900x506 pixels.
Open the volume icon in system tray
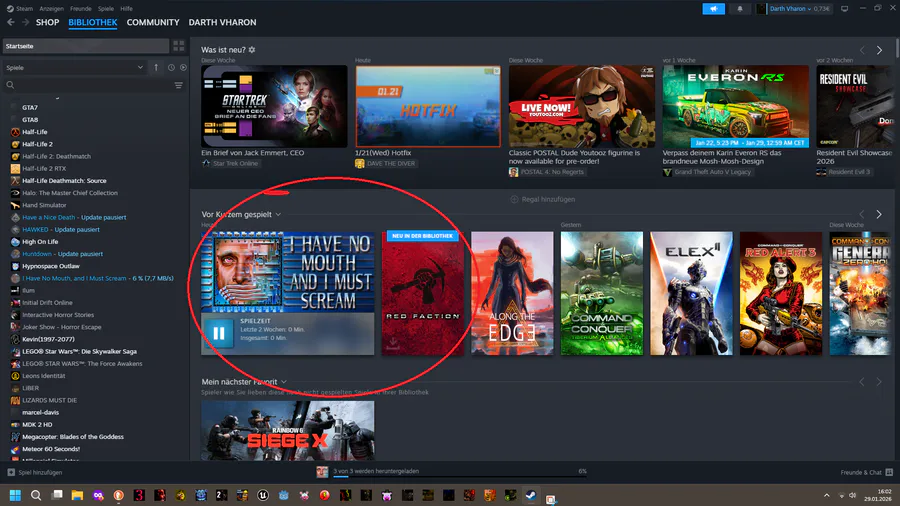pyautogui.click(x=852, y=495)
